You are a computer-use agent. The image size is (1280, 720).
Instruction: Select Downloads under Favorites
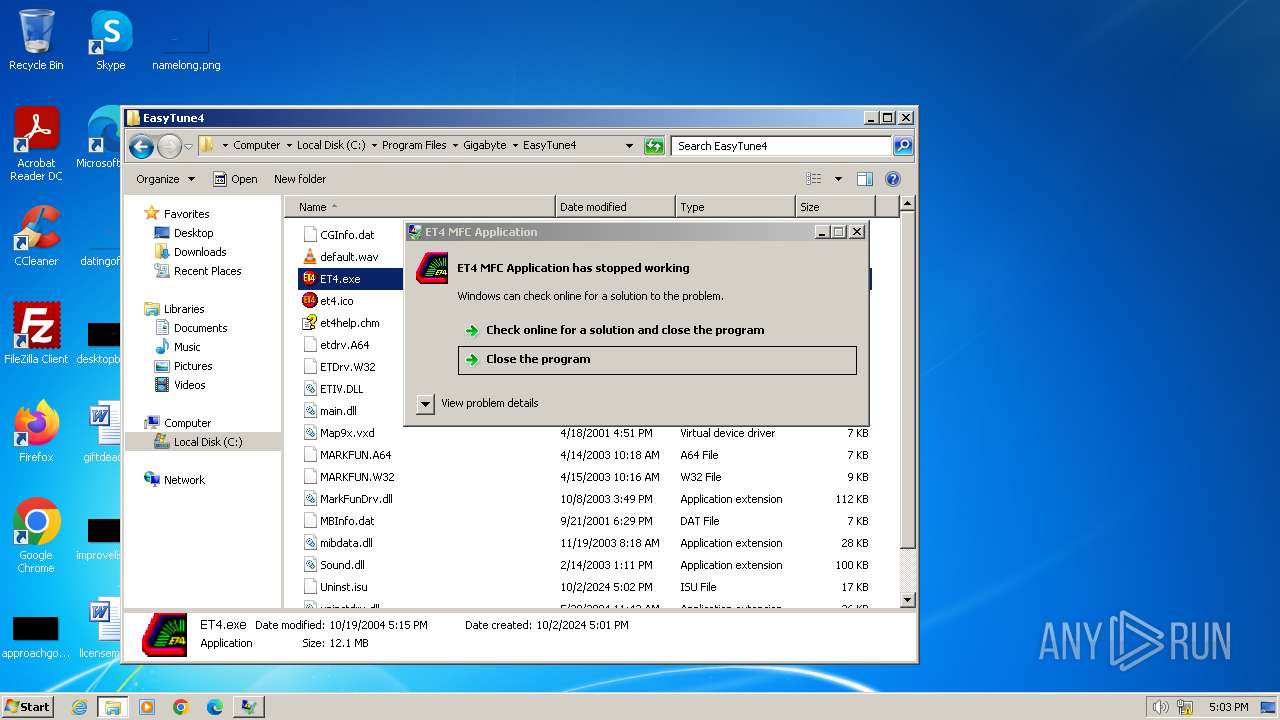click(x=191, y=252)
